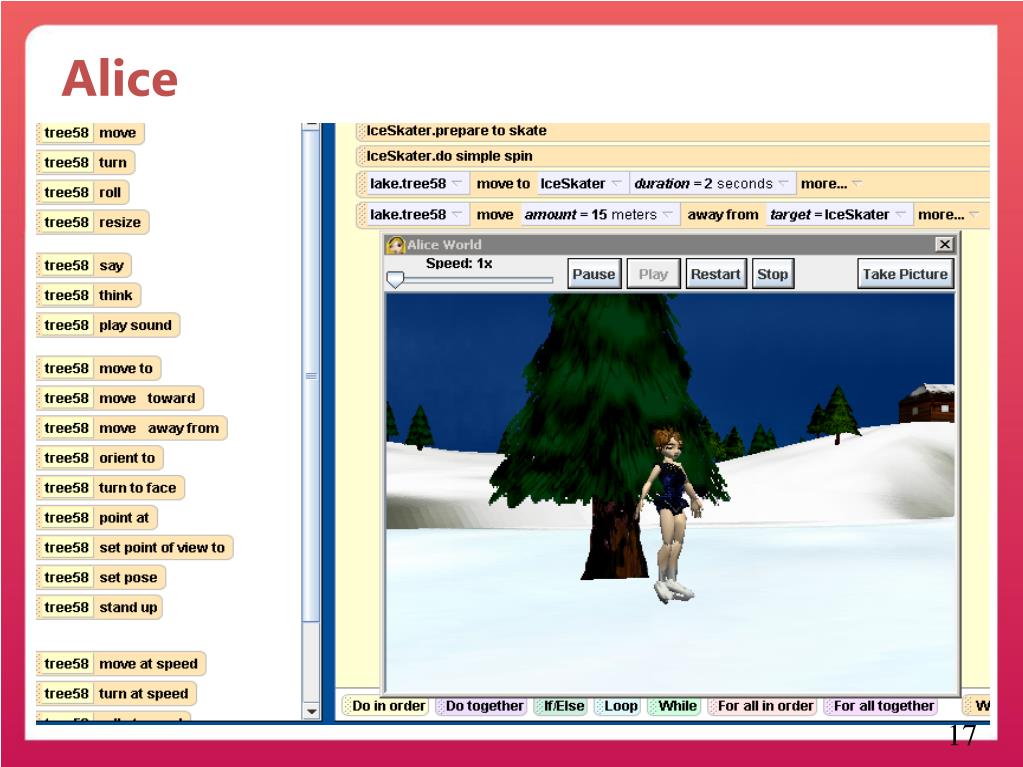The image size is (1023, 767).
Task: Select the tree58 play sound tile
Action: click(x=108, y=325)
